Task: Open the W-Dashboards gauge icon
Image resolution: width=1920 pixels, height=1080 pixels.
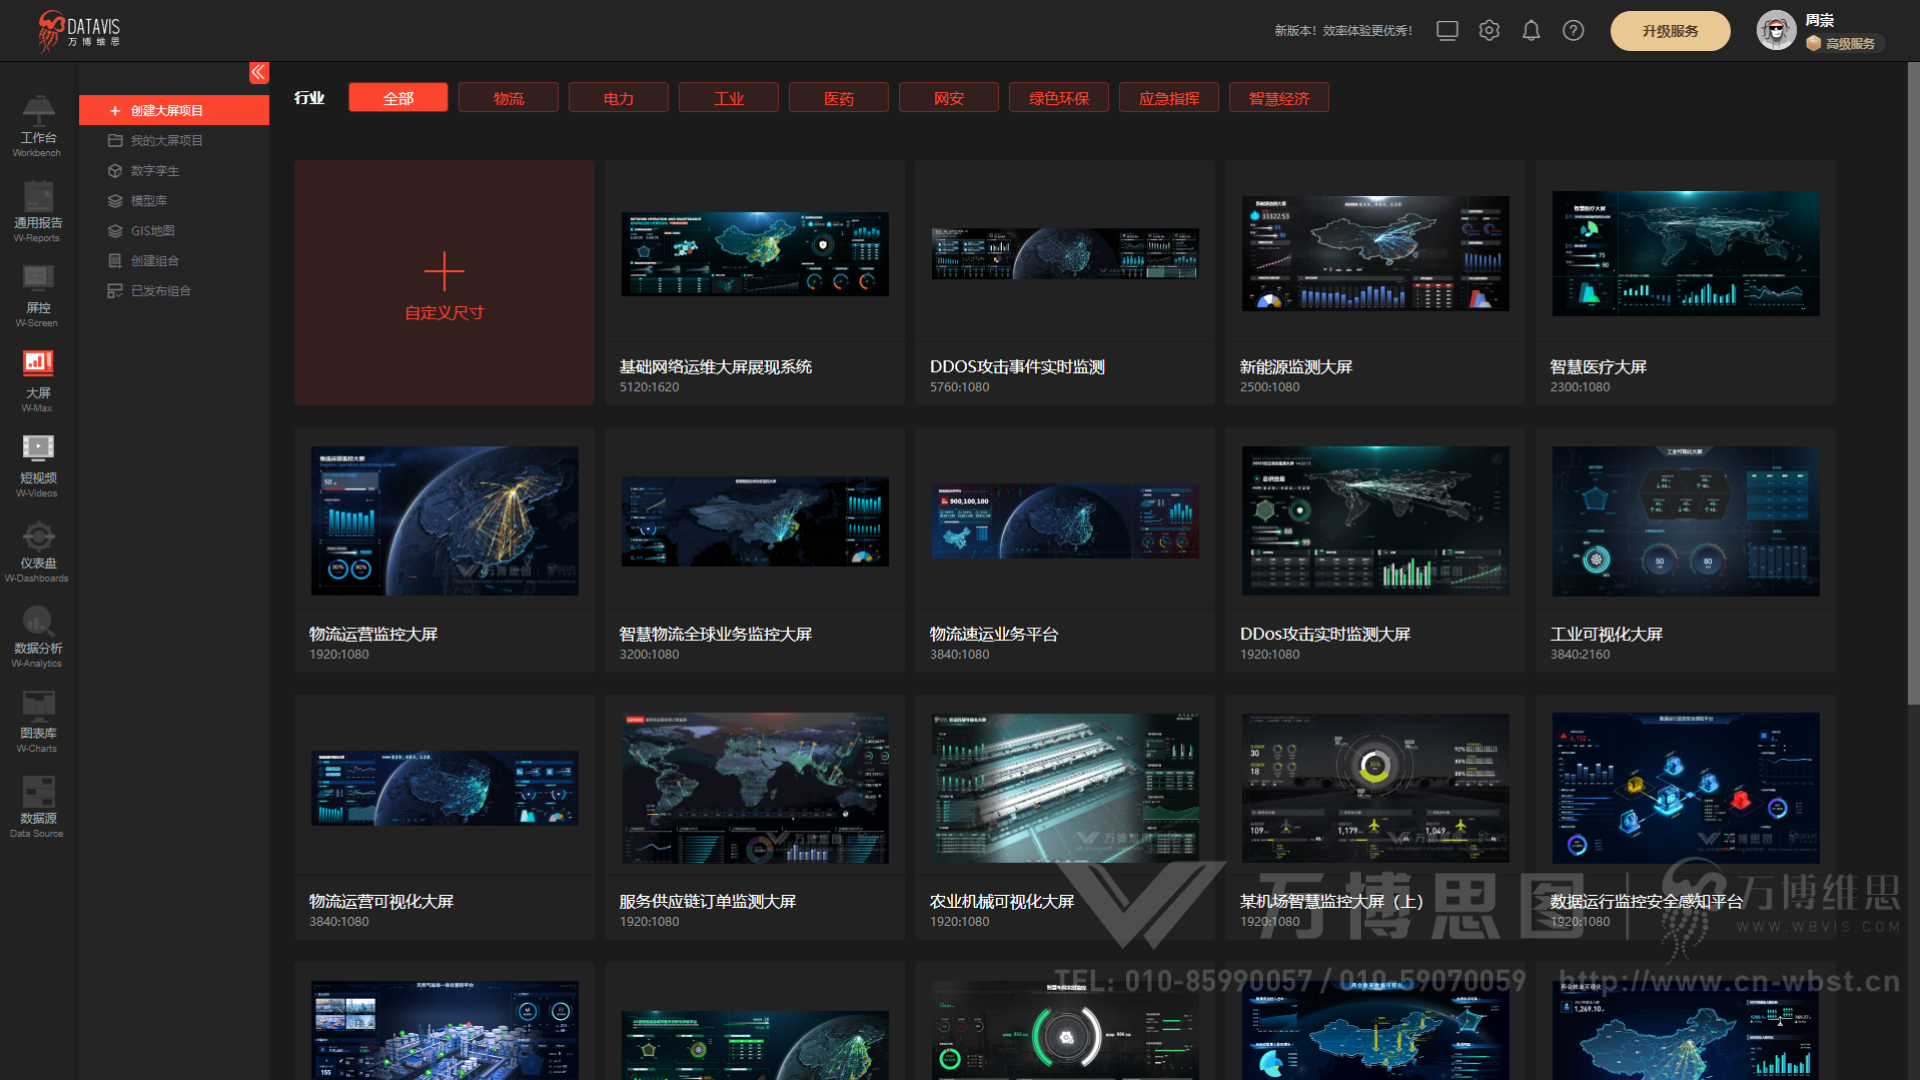Action: (38, 536)
